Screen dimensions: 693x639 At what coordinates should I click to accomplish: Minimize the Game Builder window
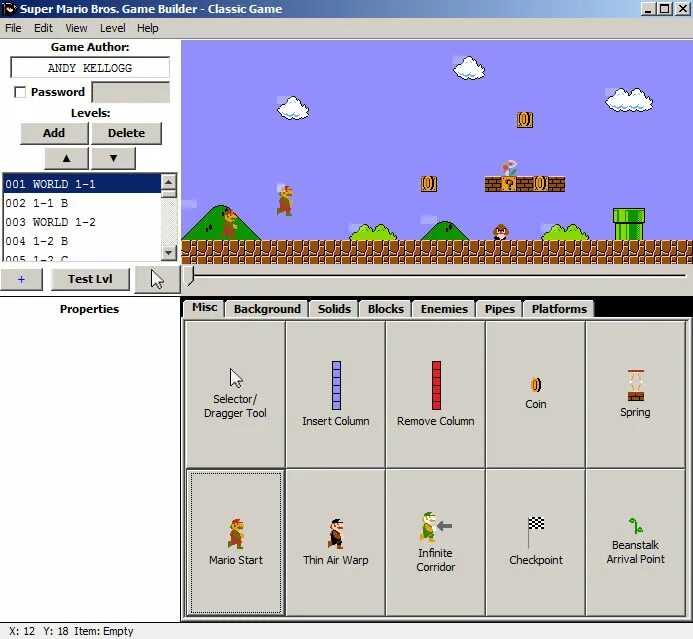pos(648,9)
